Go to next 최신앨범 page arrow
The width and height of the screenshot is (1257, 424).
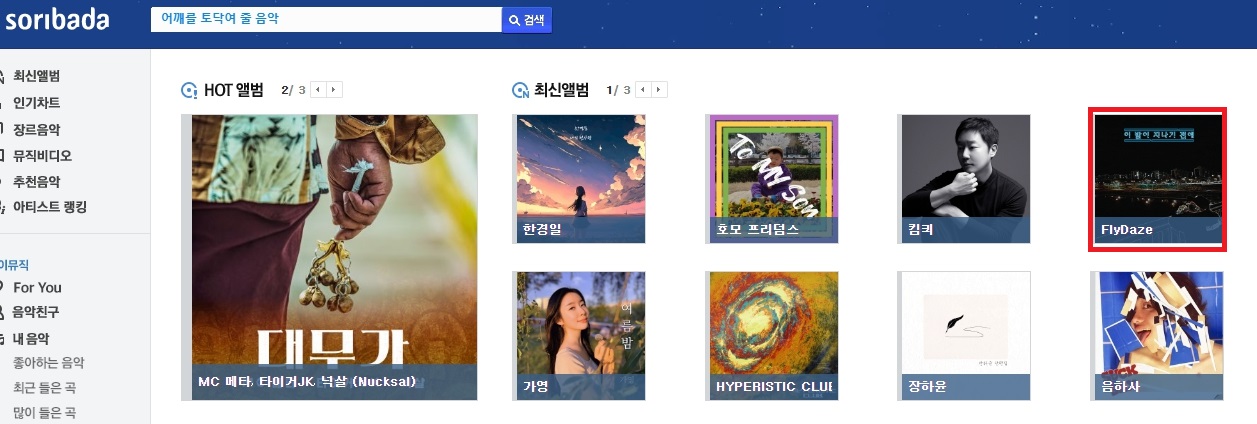tap(659, 90)
